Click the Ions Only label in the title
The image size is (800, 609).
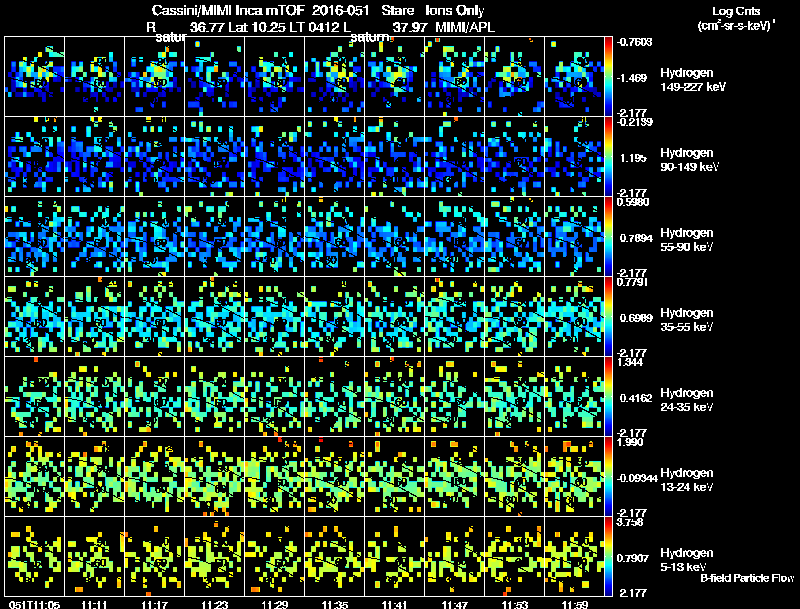tap(455, 11)
